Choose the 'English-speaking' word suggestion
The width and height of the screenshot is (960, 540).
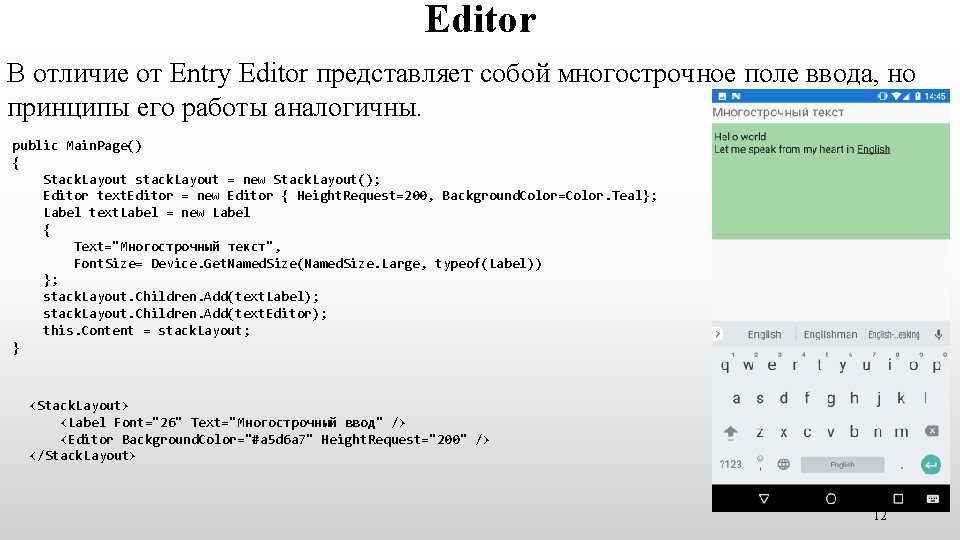894,334
